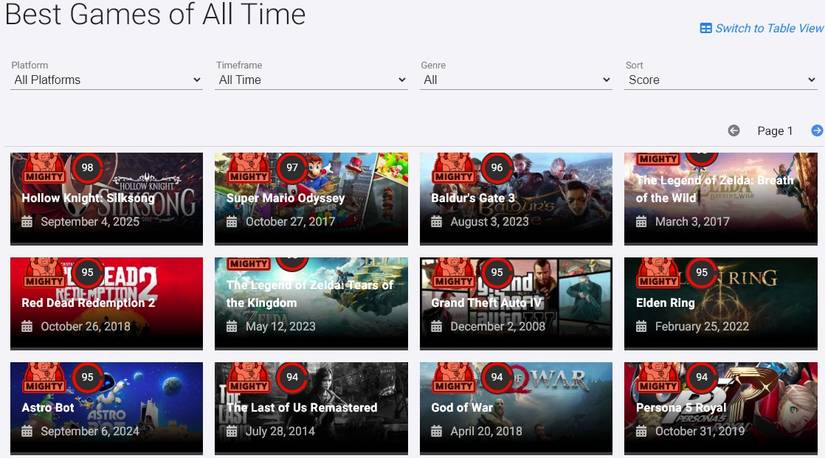This screenshot has height=458, width=825.
Task: Open the Persona 5 Royal card
Action: (x=720, y=408)
